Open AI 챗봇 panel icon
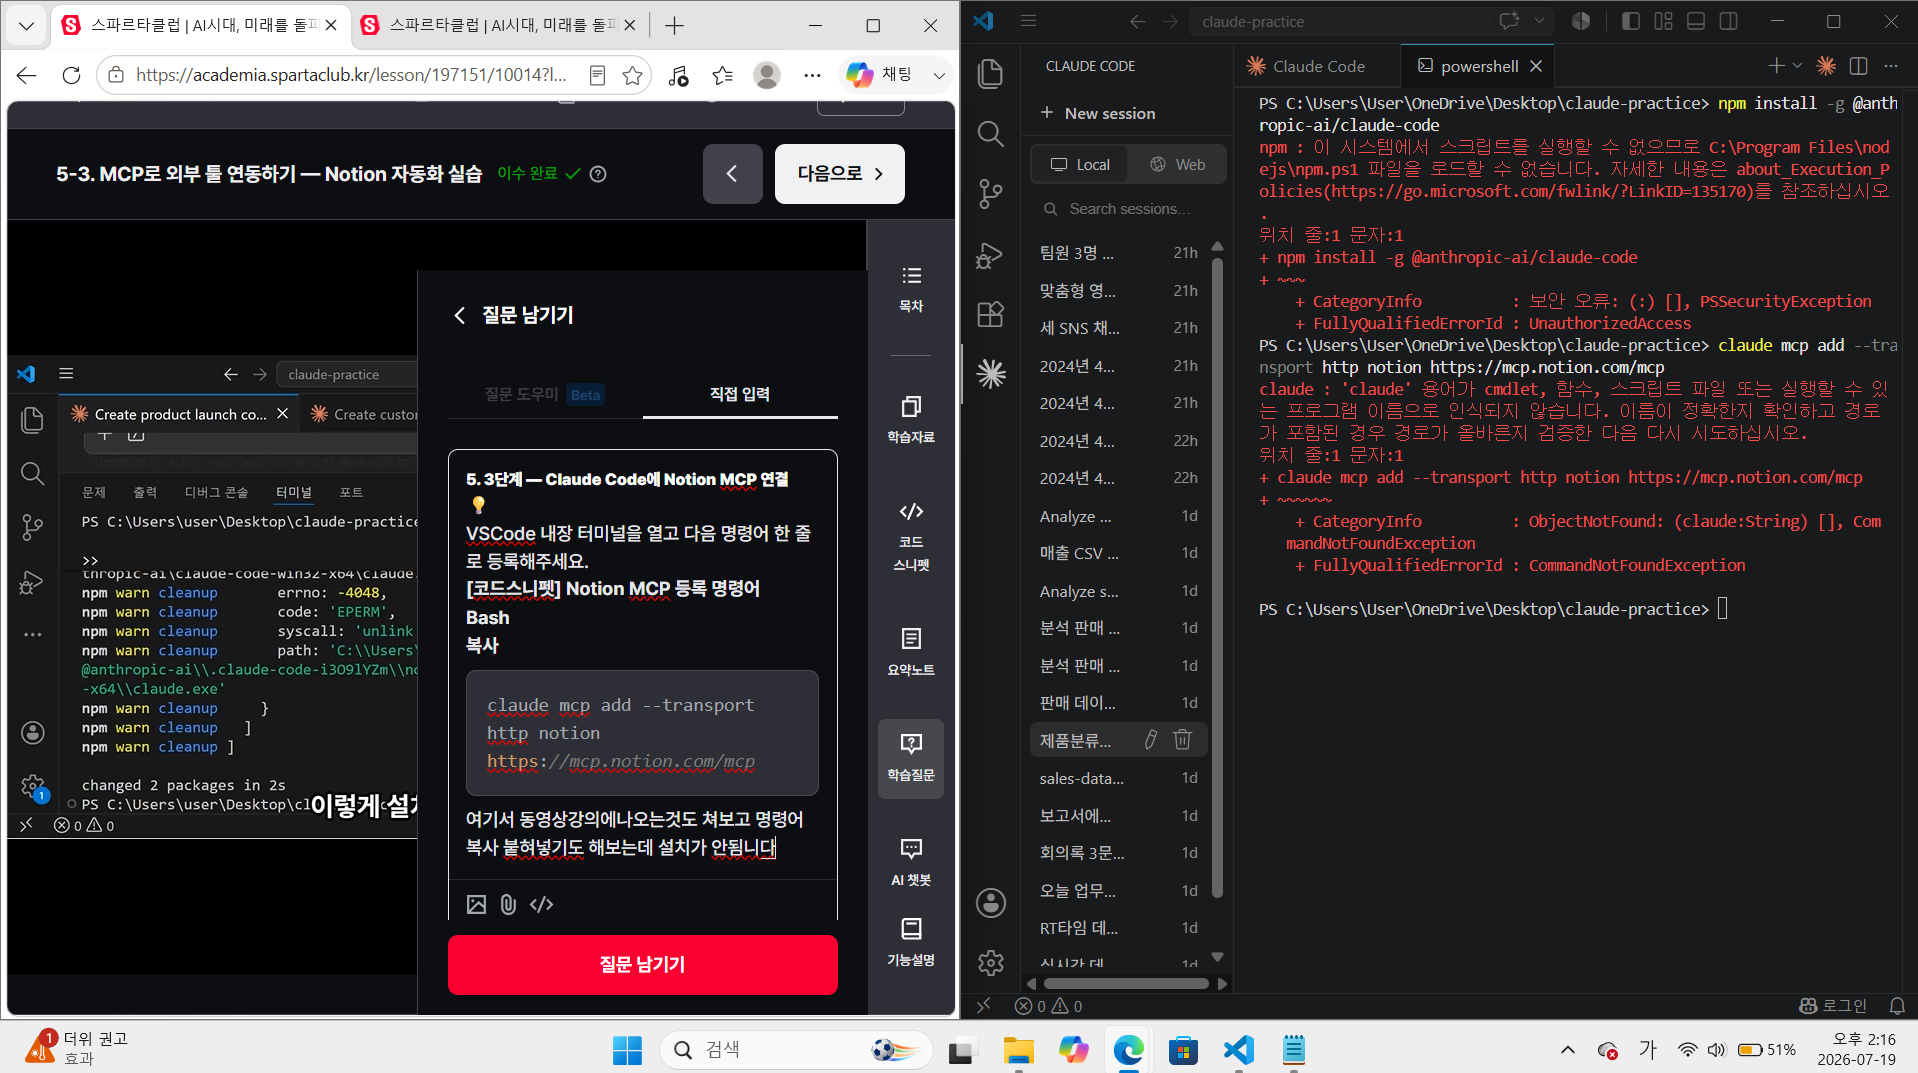This screenshot has width=1918, height=1073. pyautogui.click(x=911, y=862)
